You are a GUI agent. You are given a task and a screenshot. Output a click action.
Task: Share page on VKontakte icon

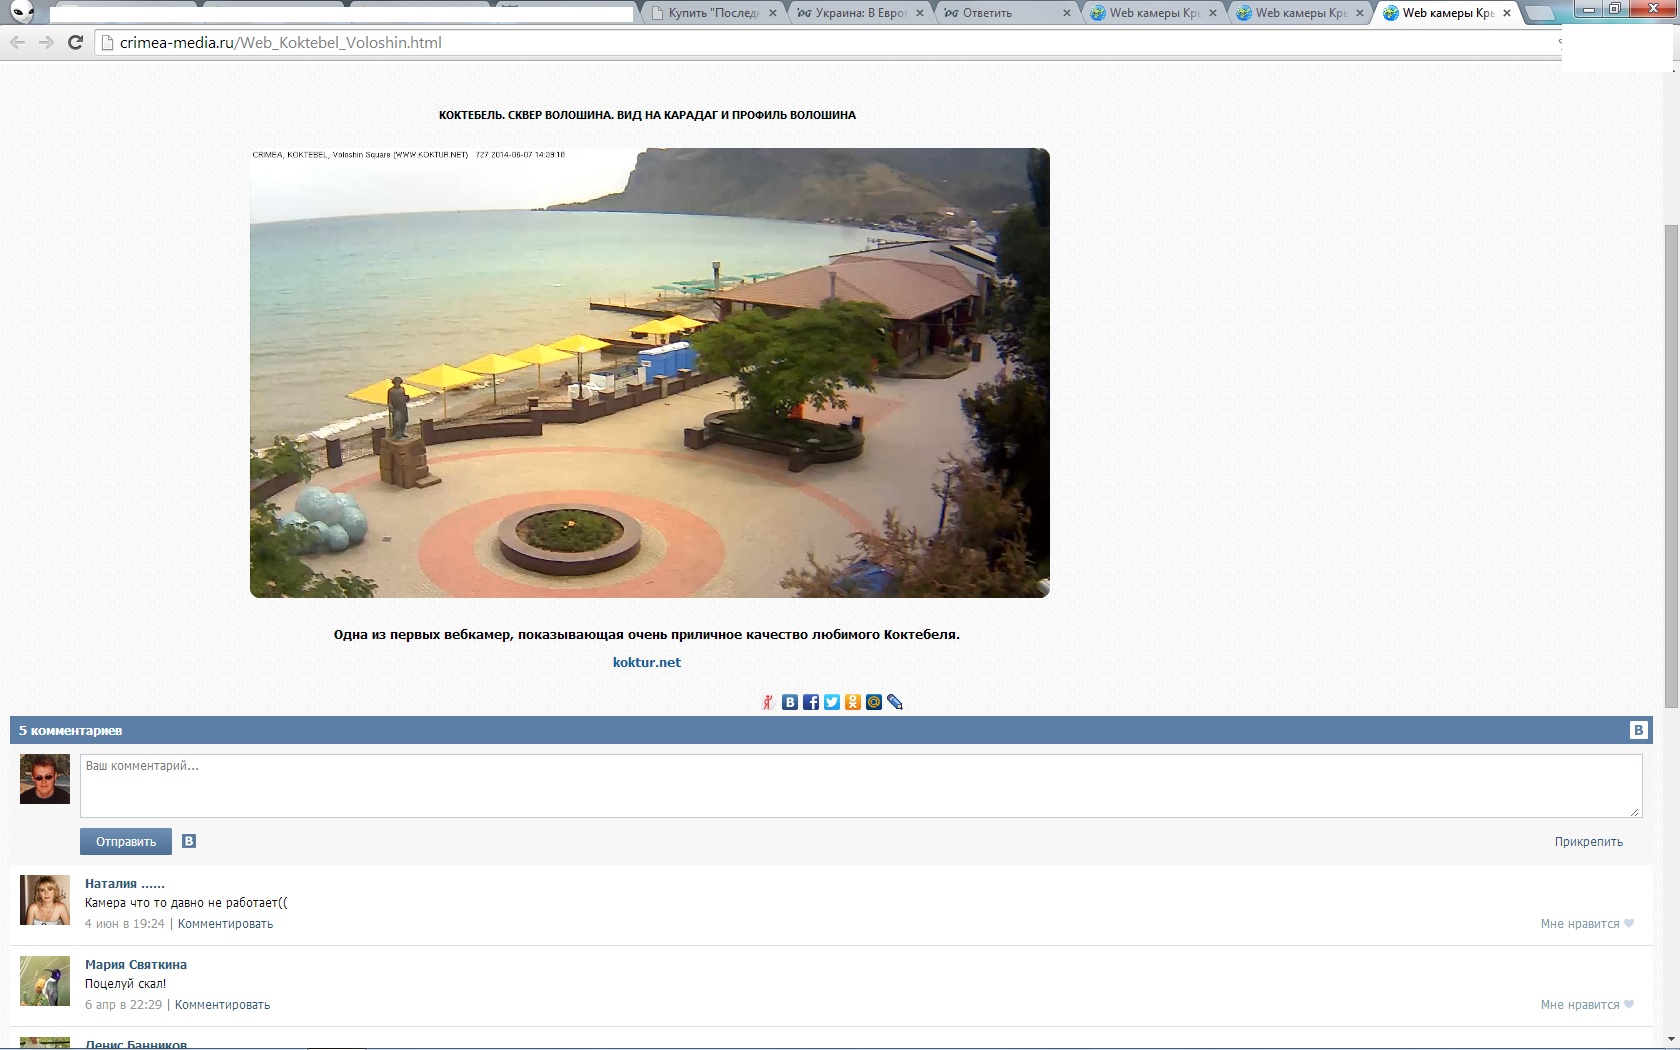coord(790,702)
